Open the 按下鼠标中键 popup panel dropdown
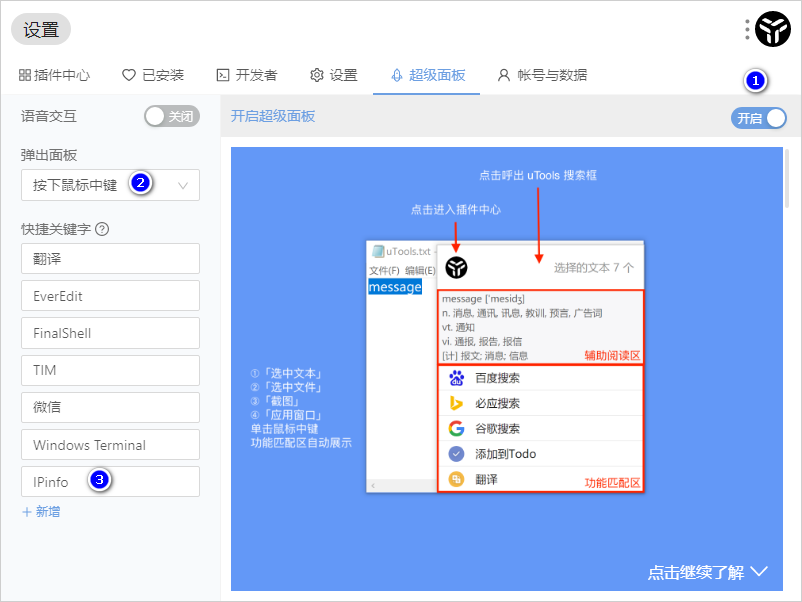Image resolution: width=802 pixels, height=602 pixels. [110, 185]
